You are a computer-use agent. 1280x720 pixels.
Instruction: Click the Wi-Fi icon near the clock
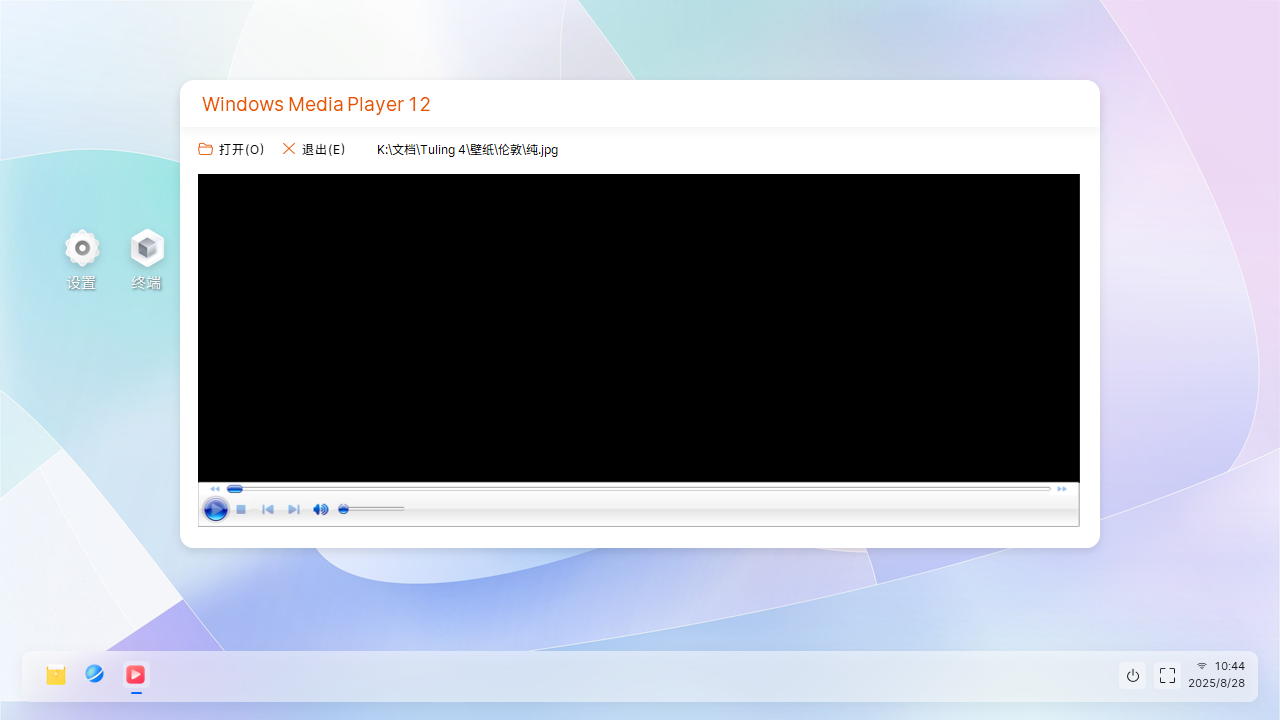1202,666
